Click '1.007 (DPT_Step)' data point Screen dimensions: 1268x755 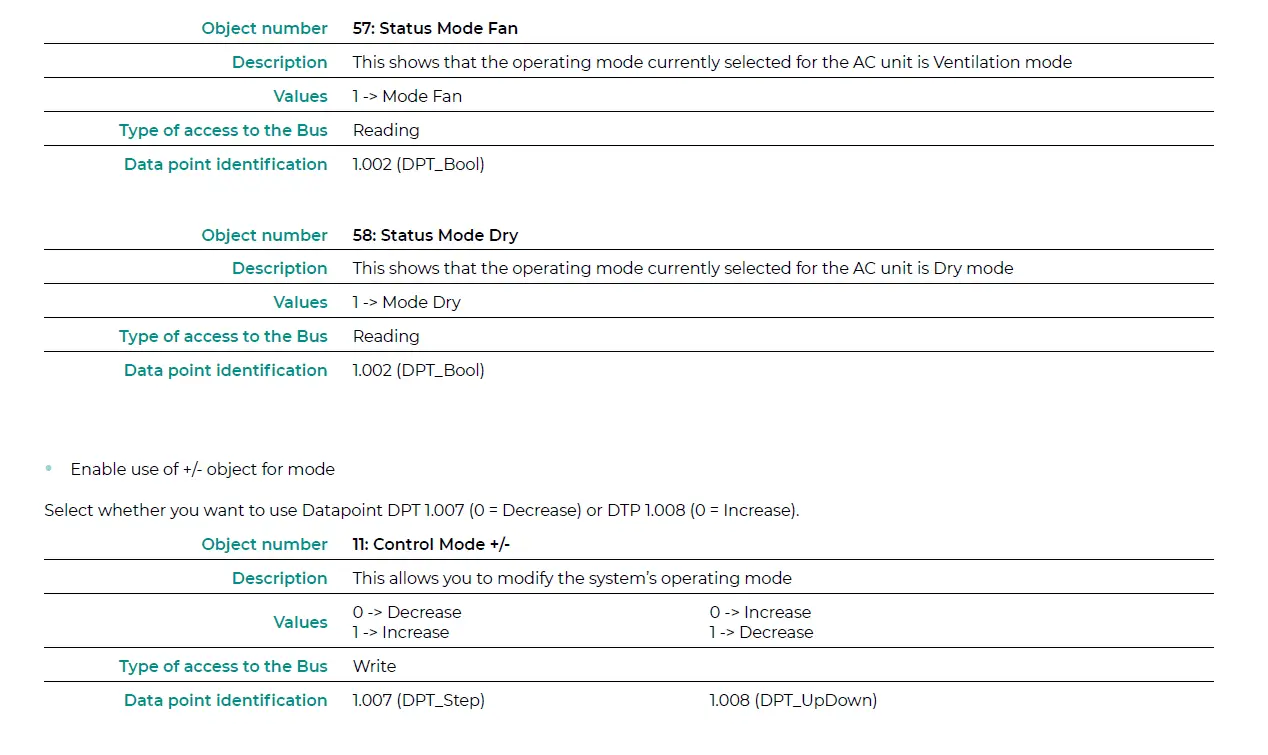tap(418, 700)
